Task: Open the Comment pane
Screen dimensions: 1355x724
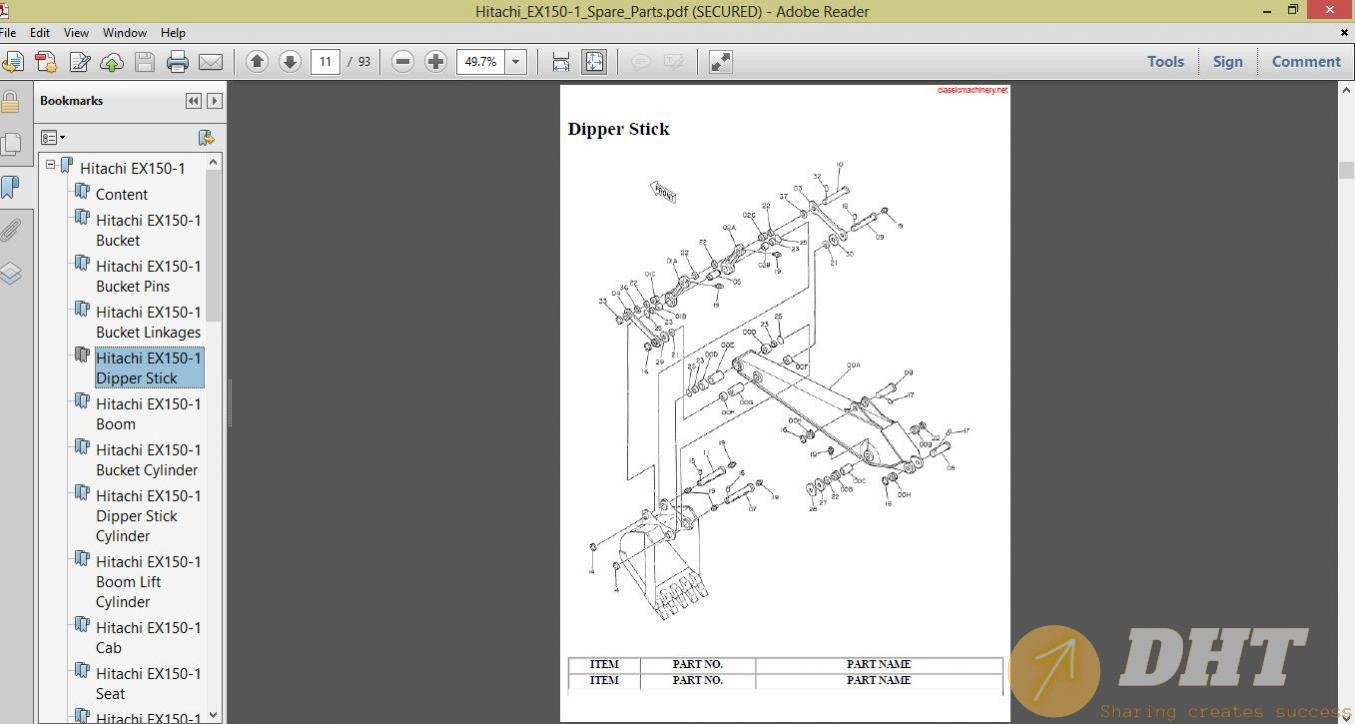Action: coord(1306,62)
